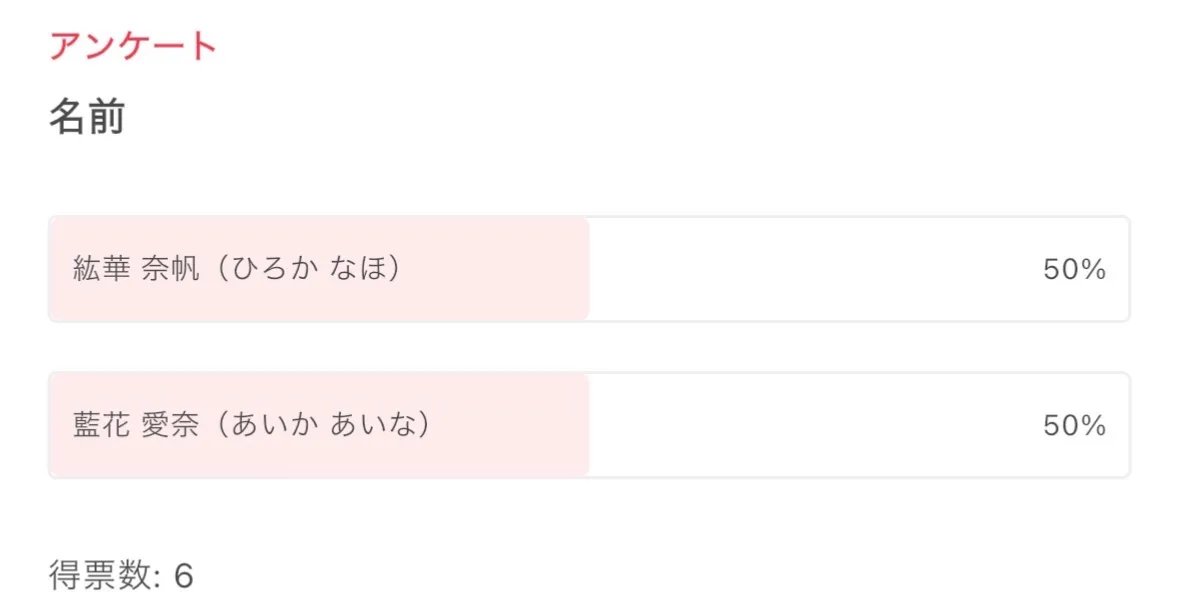This screenshot has height=607, width=1179.
Task: Click 50% on the 紘華 奈帆 row
Action: 1074,269
